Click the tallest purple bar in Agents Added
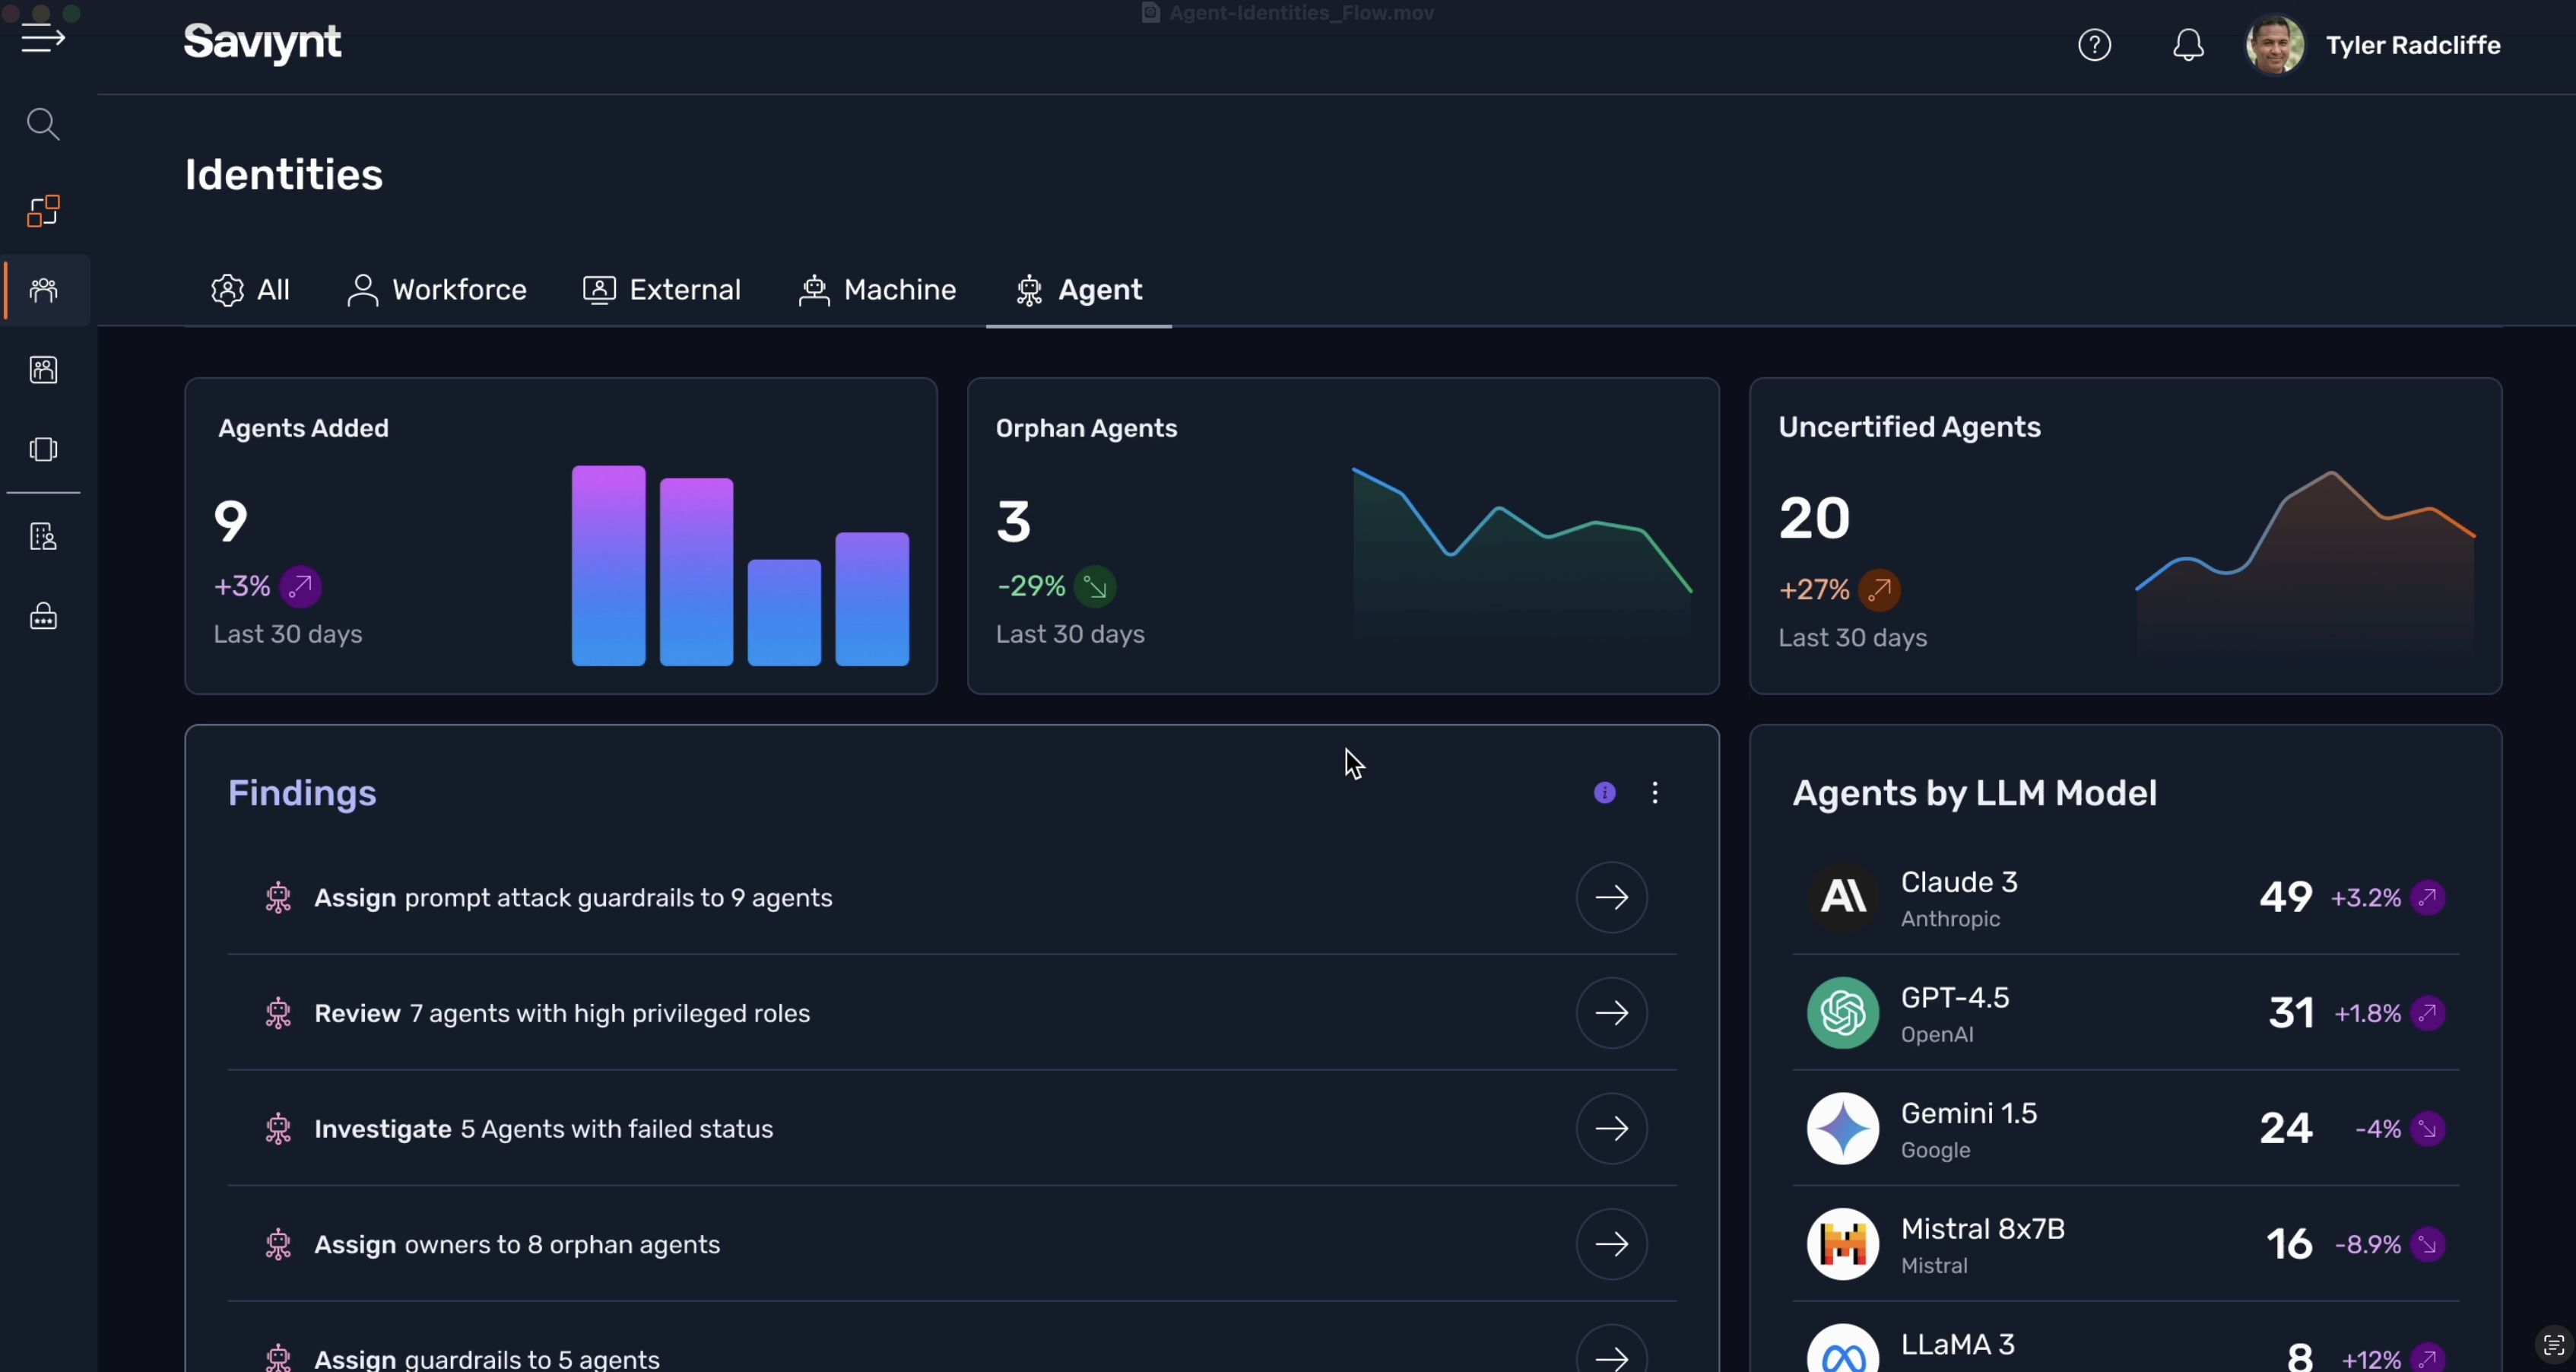2576x1372 pixels. pyautogui.click(x=608, y=566)
